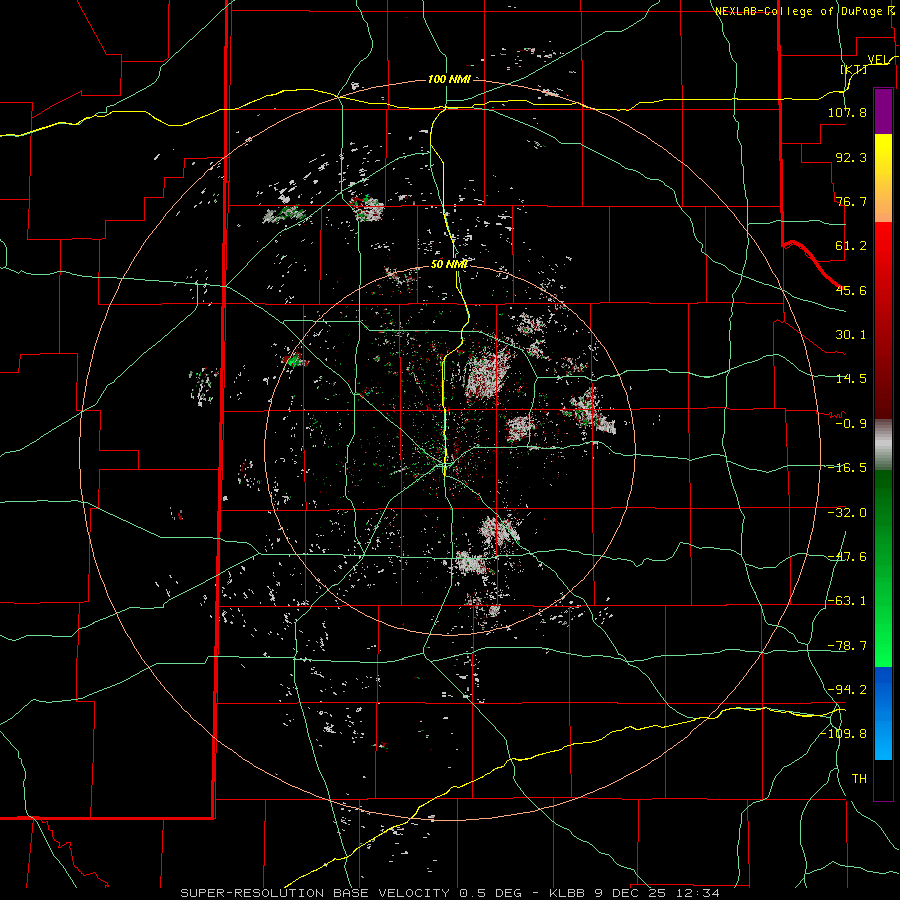The height and width of the screenshot is (900, 900).
Task: Select the 107.8 scale value
Action: point(847,112)
